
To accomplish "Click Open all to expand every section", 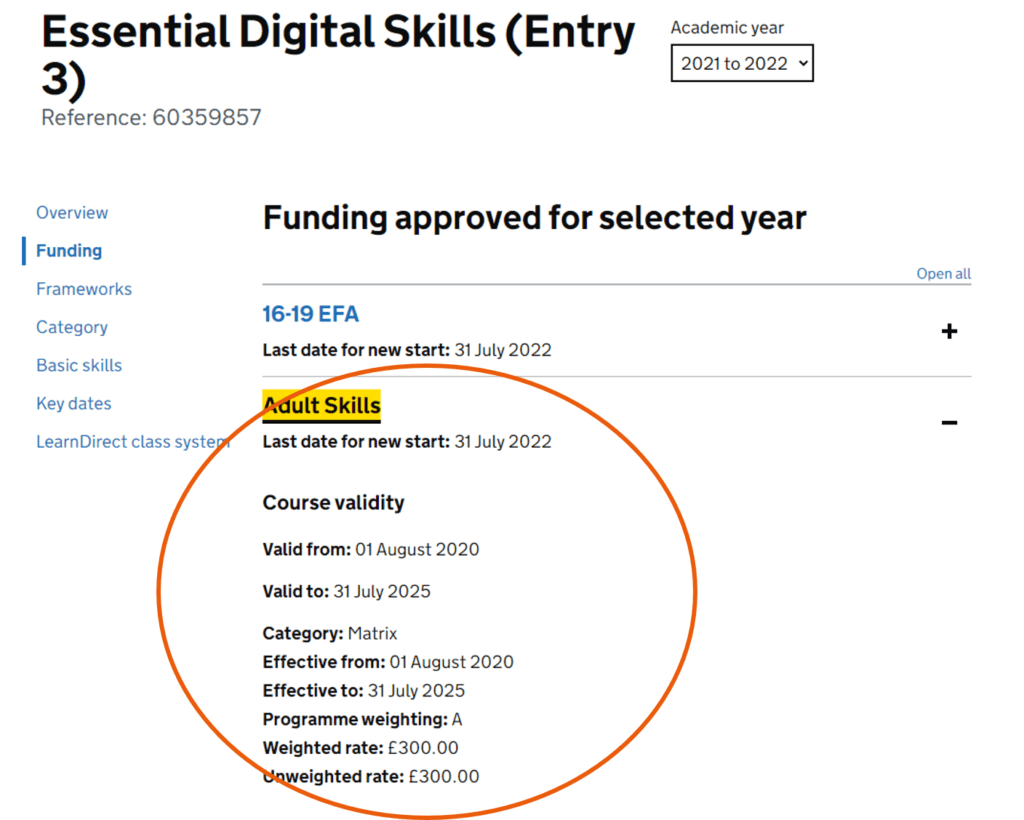I will click(943, 273).
